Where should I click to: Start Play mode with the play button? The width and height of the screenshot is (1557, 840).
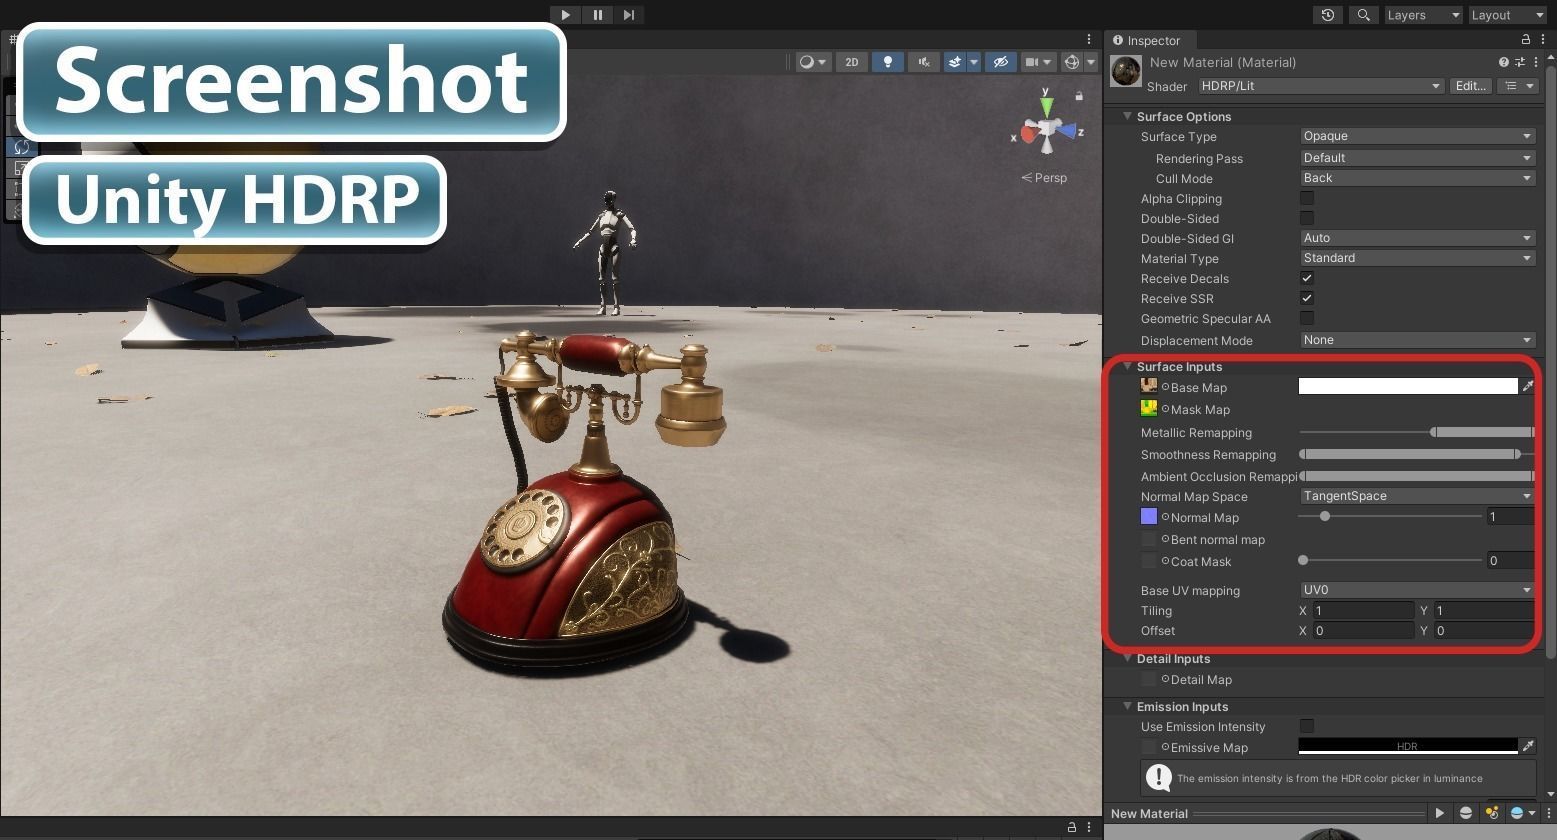pyautogui.click(x=565, y=15)
